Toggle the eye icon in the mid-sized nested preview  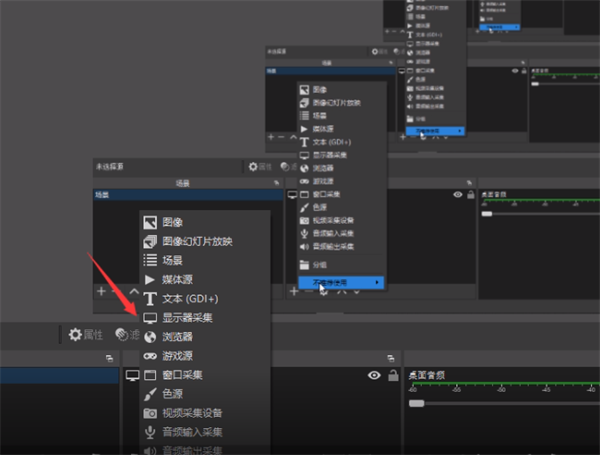pos(457,195)
